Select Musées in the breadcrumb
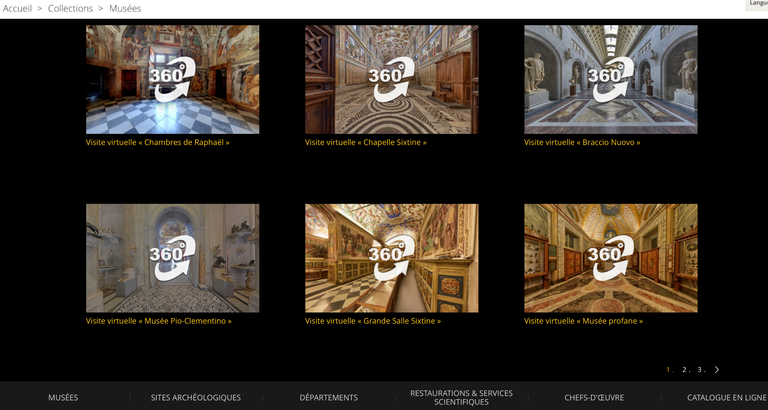The image size is (768, 410). [125, 8]
